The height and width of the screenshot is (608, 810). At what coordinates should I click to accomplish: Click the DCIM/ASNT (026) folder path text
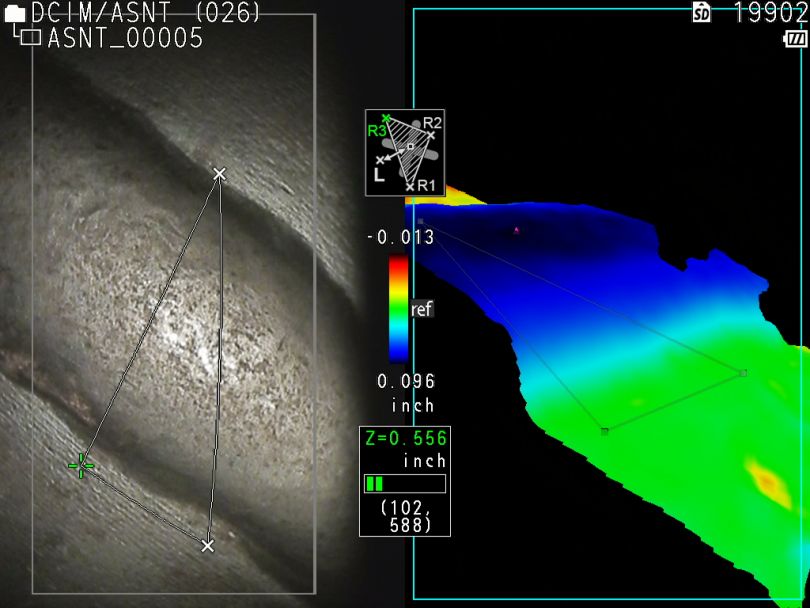tap(146, 13)
